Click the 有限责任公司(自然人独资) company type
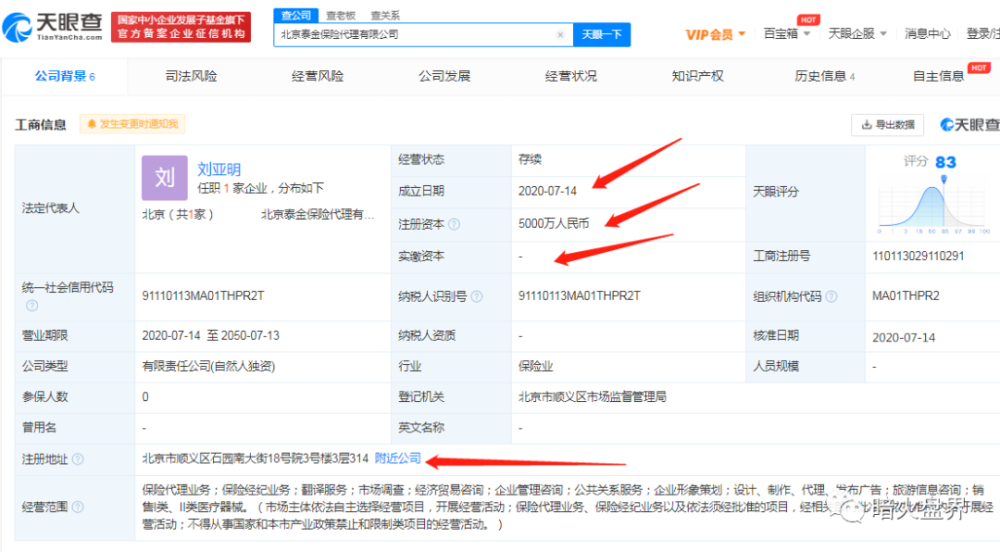This screenshot has width=1000, height=552. tap(209, 366)
